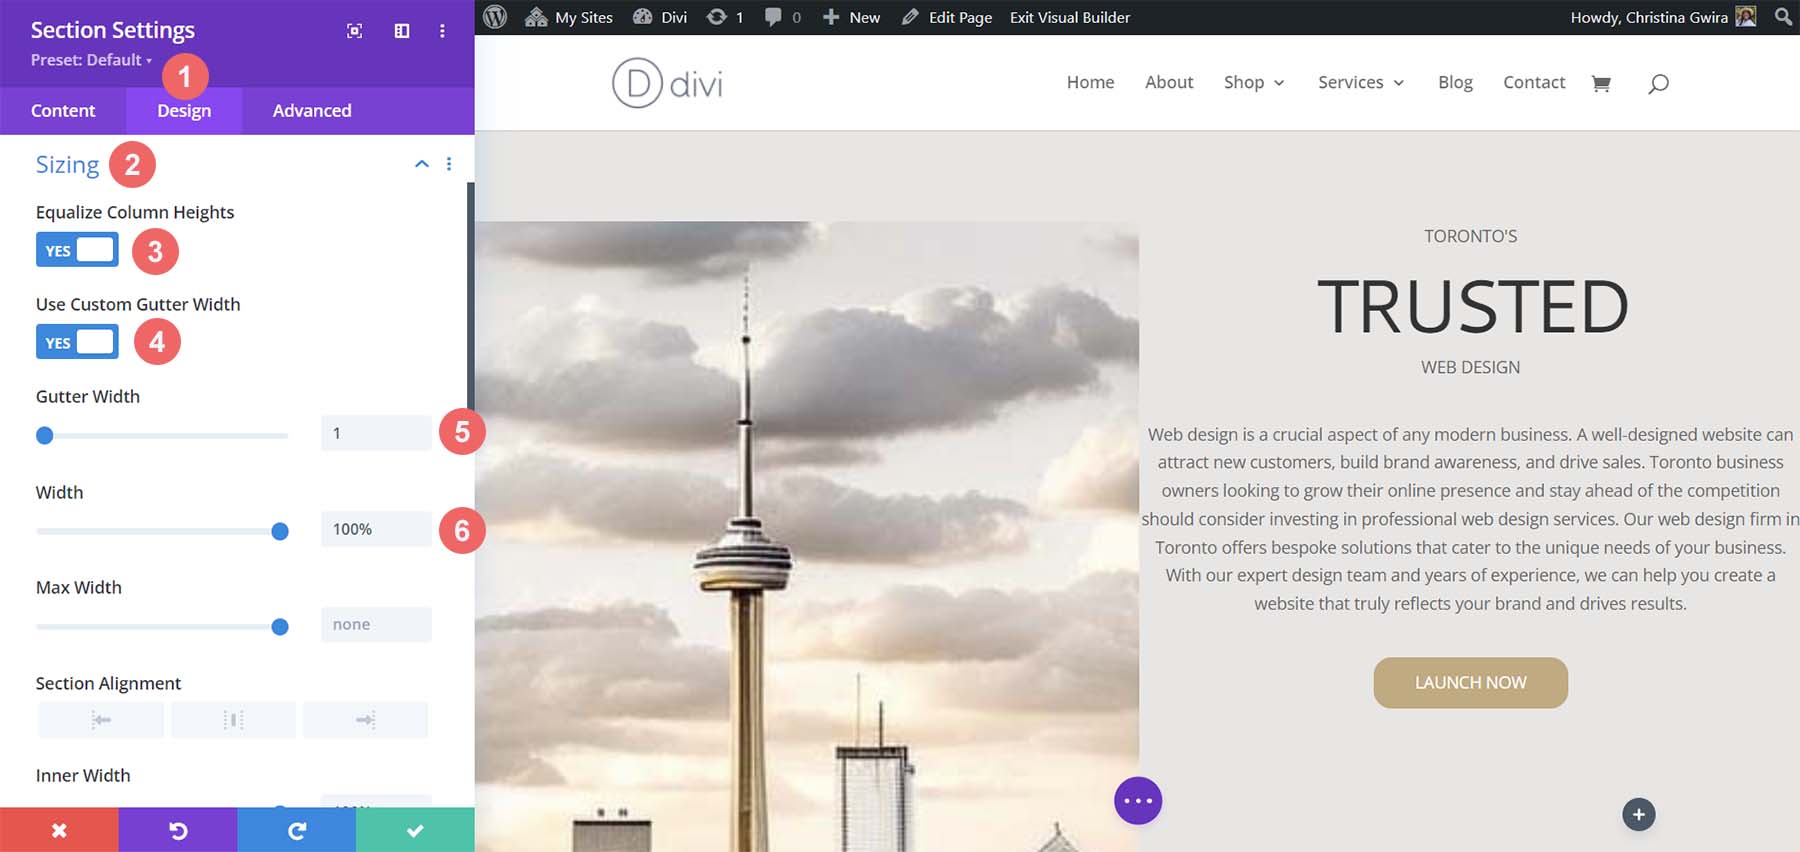Open Section Settings three-dot options menu
This screenshot has width=1800, height=852.
[x=442, y=31]
